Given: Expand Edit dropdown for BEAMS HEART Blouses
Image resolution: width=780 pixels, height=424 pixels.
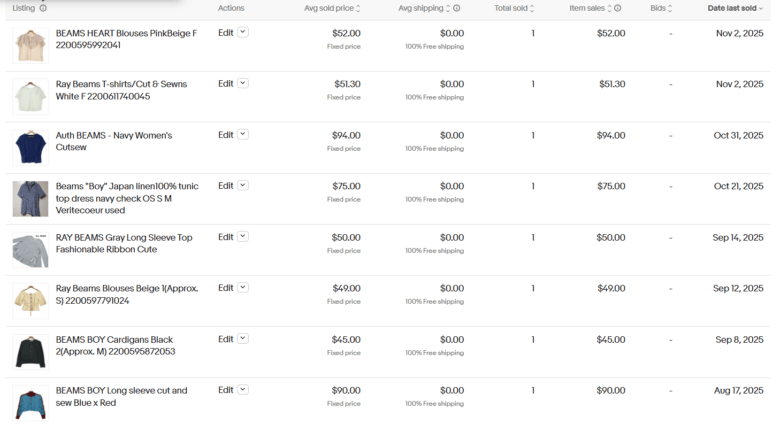Looking at the screenshot, I should pyautogui.click(x=243, y=33).
